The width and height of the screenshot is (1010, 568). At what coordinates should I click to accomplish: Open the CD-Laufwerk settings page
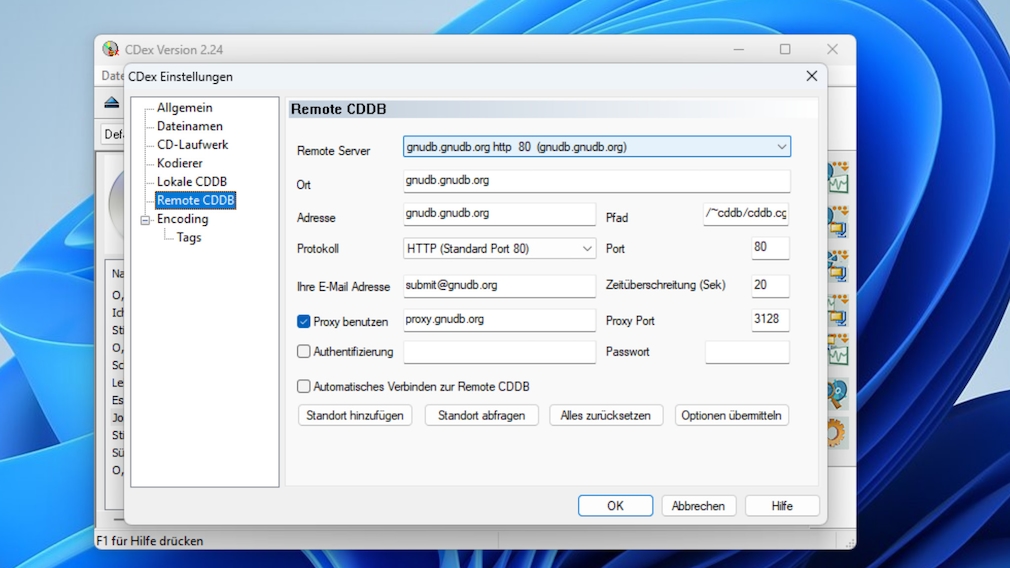click(192, 145)
